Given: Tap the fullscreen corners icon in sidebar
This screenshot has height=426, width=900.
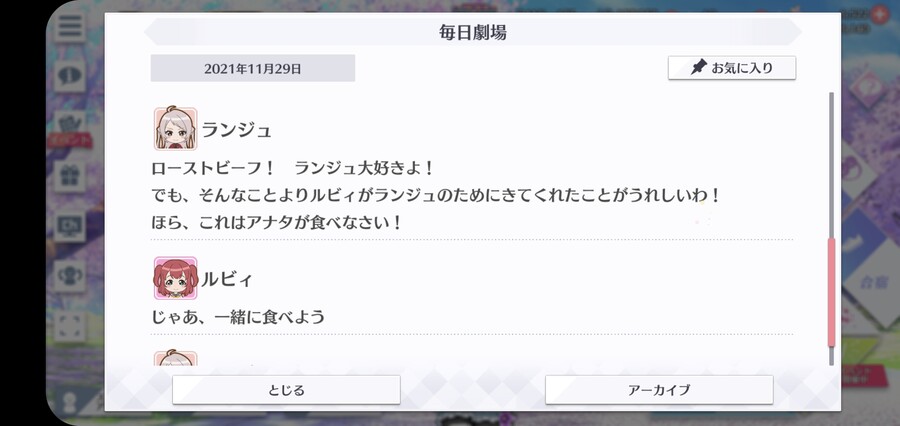Looking at the screenshot, I should [70, 326].
